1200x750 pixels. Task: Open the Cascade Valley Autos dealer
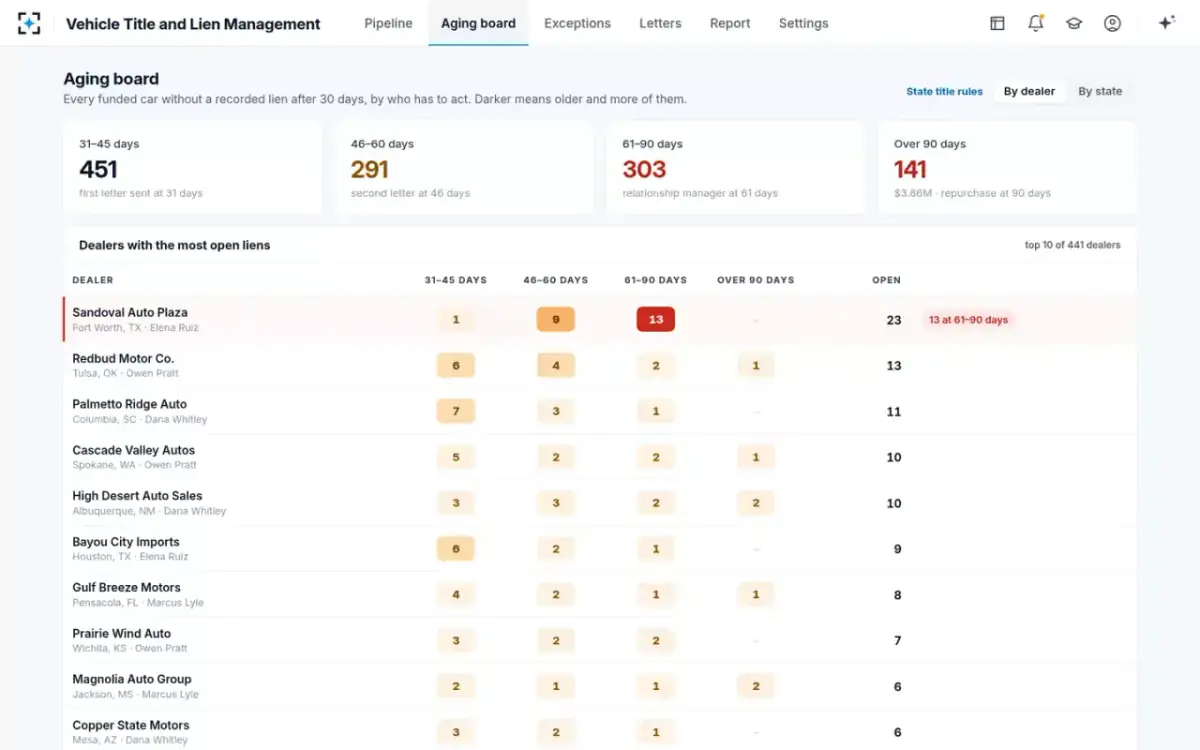134,450
